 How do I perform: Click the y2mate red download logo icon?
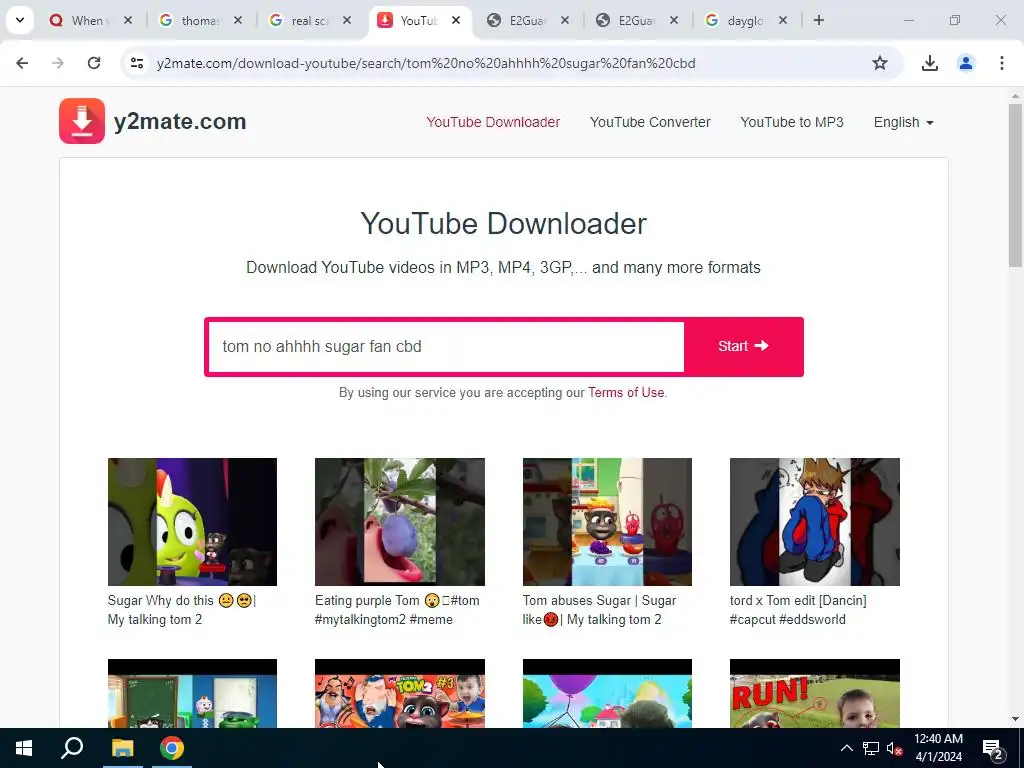(x=82, y=121)
